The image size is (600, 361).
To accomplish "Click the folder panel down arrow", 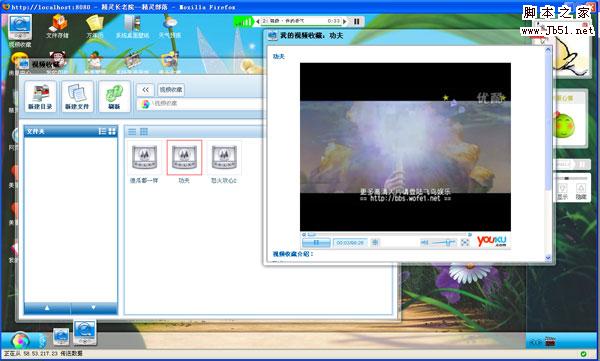I will (x=94, y=308).
